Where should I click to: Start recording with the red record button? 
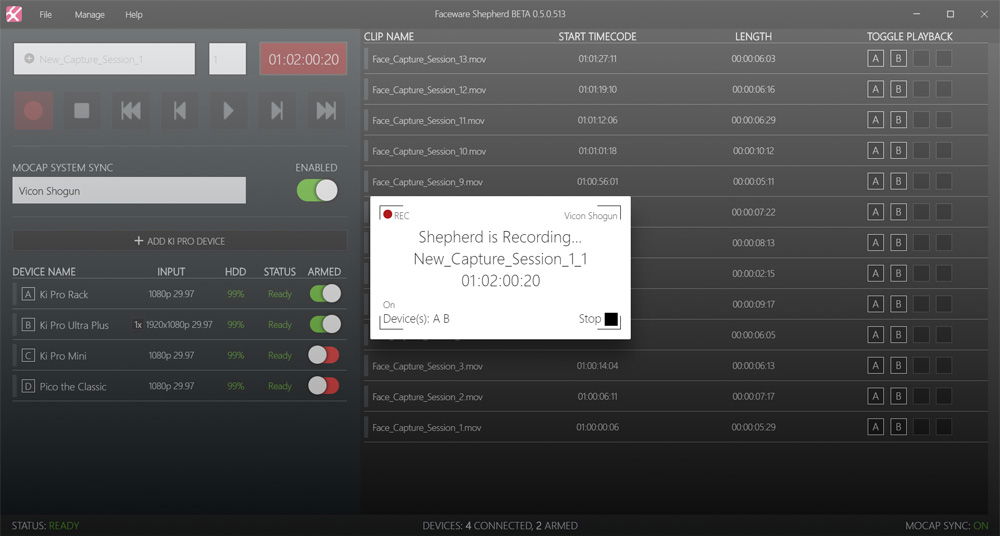(33, 110)
